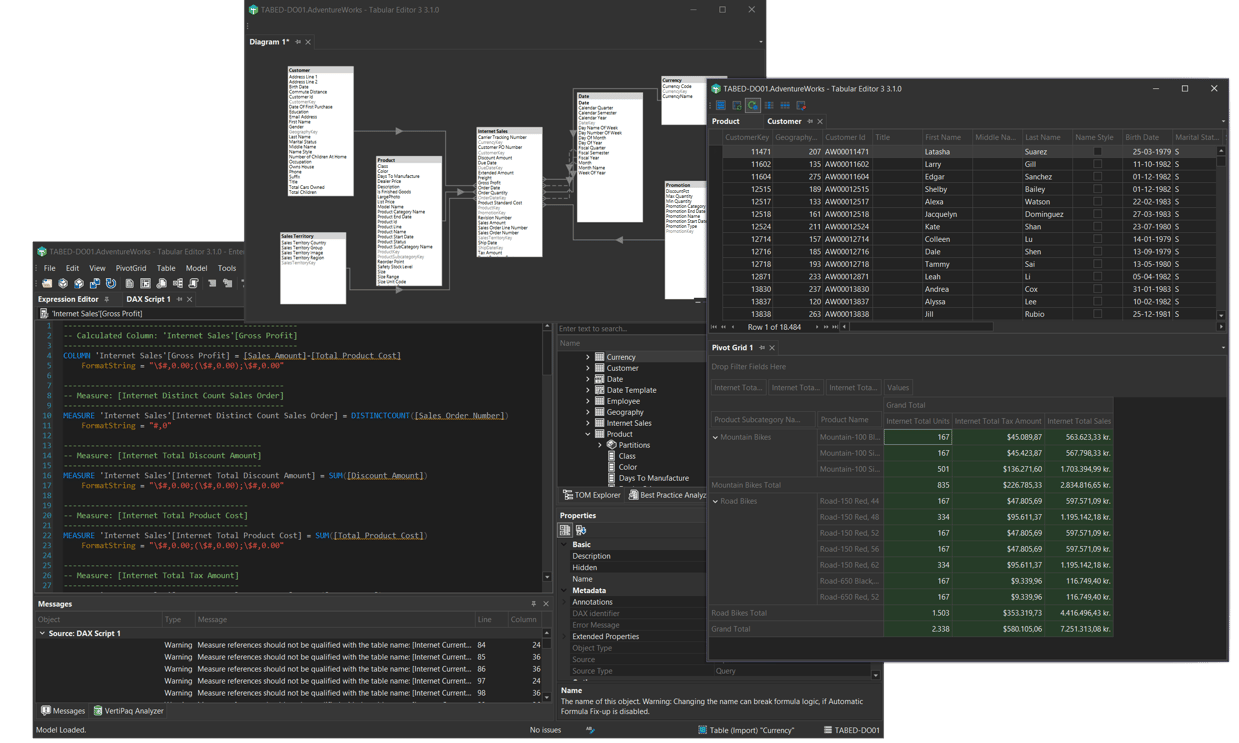Toggle the pin on the Expression Editor tab
Viewport: 1239px width, 743px height.
[x=106, y=299]
